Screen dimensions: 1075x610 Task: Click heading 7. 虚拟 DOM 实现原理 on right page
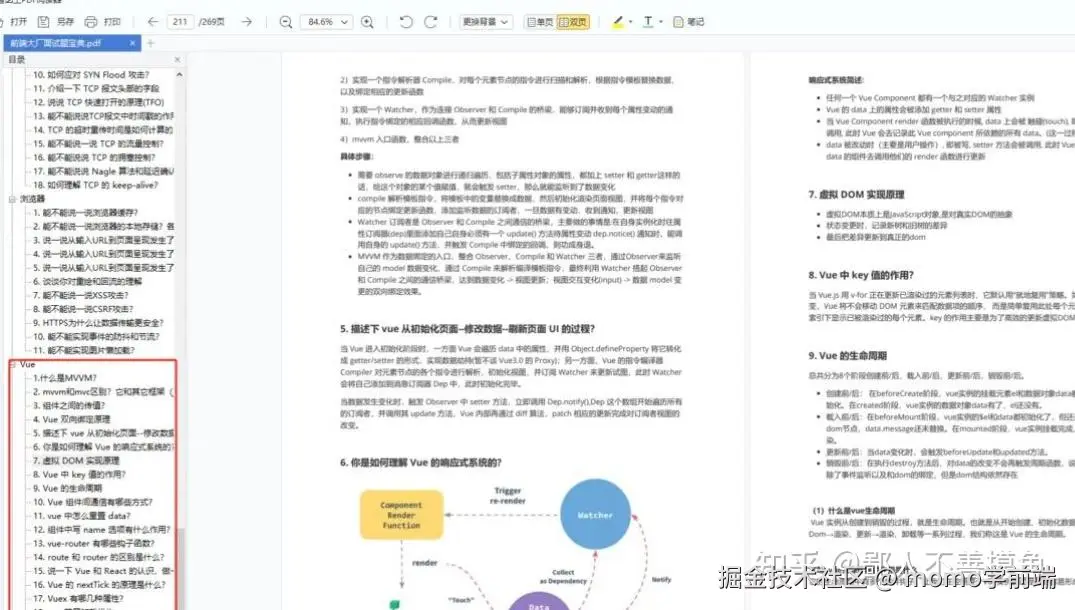pos(856,195)
